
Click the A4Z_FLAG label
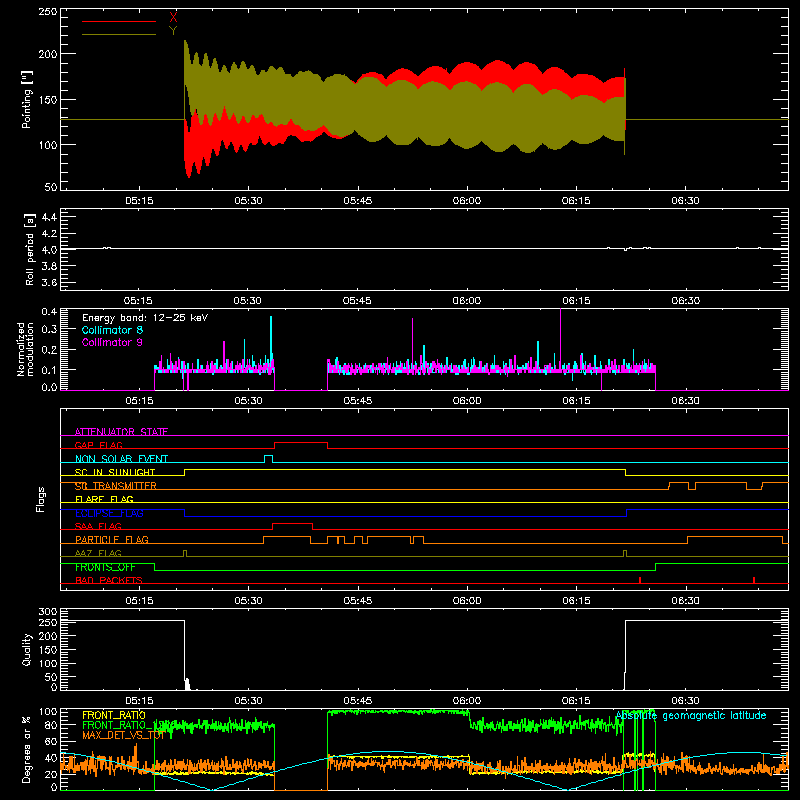[98, 553]
